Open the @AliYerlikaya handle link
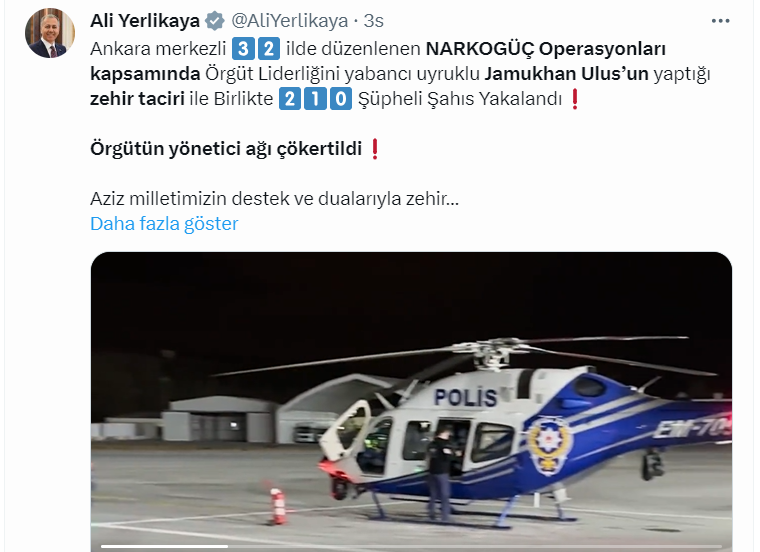The image size is (760, 552). click(289, 21)
